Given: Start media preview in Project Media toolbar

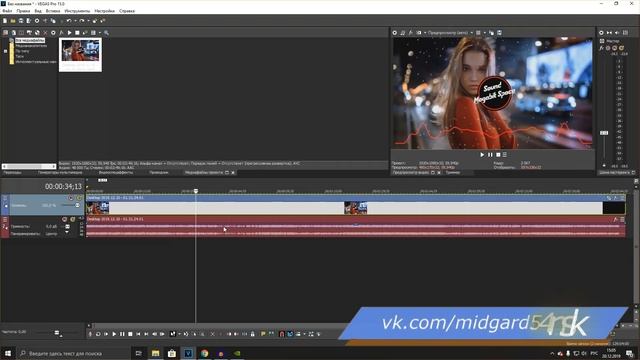Looking at the screenshot, I should pyautogui.click(x=69, y=33).
